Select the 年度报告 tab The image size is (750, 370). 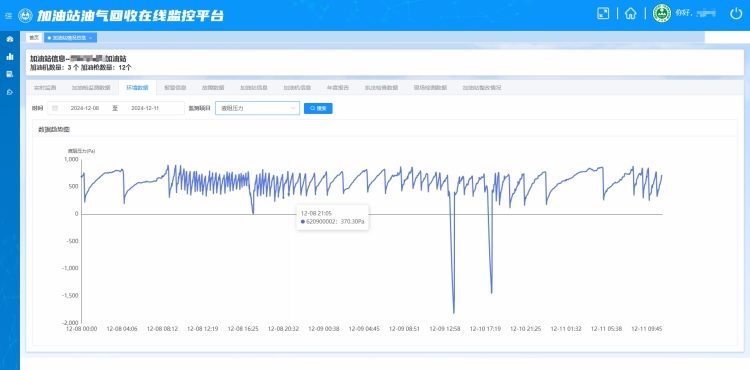tap(338, 88)
